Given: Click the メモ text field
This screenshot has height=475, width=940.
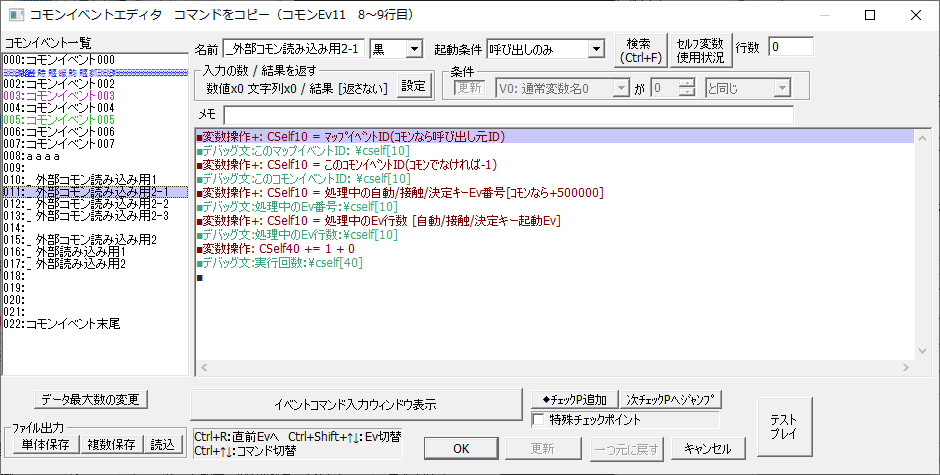Looking at the screenshot, I should [x=508, y=115].
